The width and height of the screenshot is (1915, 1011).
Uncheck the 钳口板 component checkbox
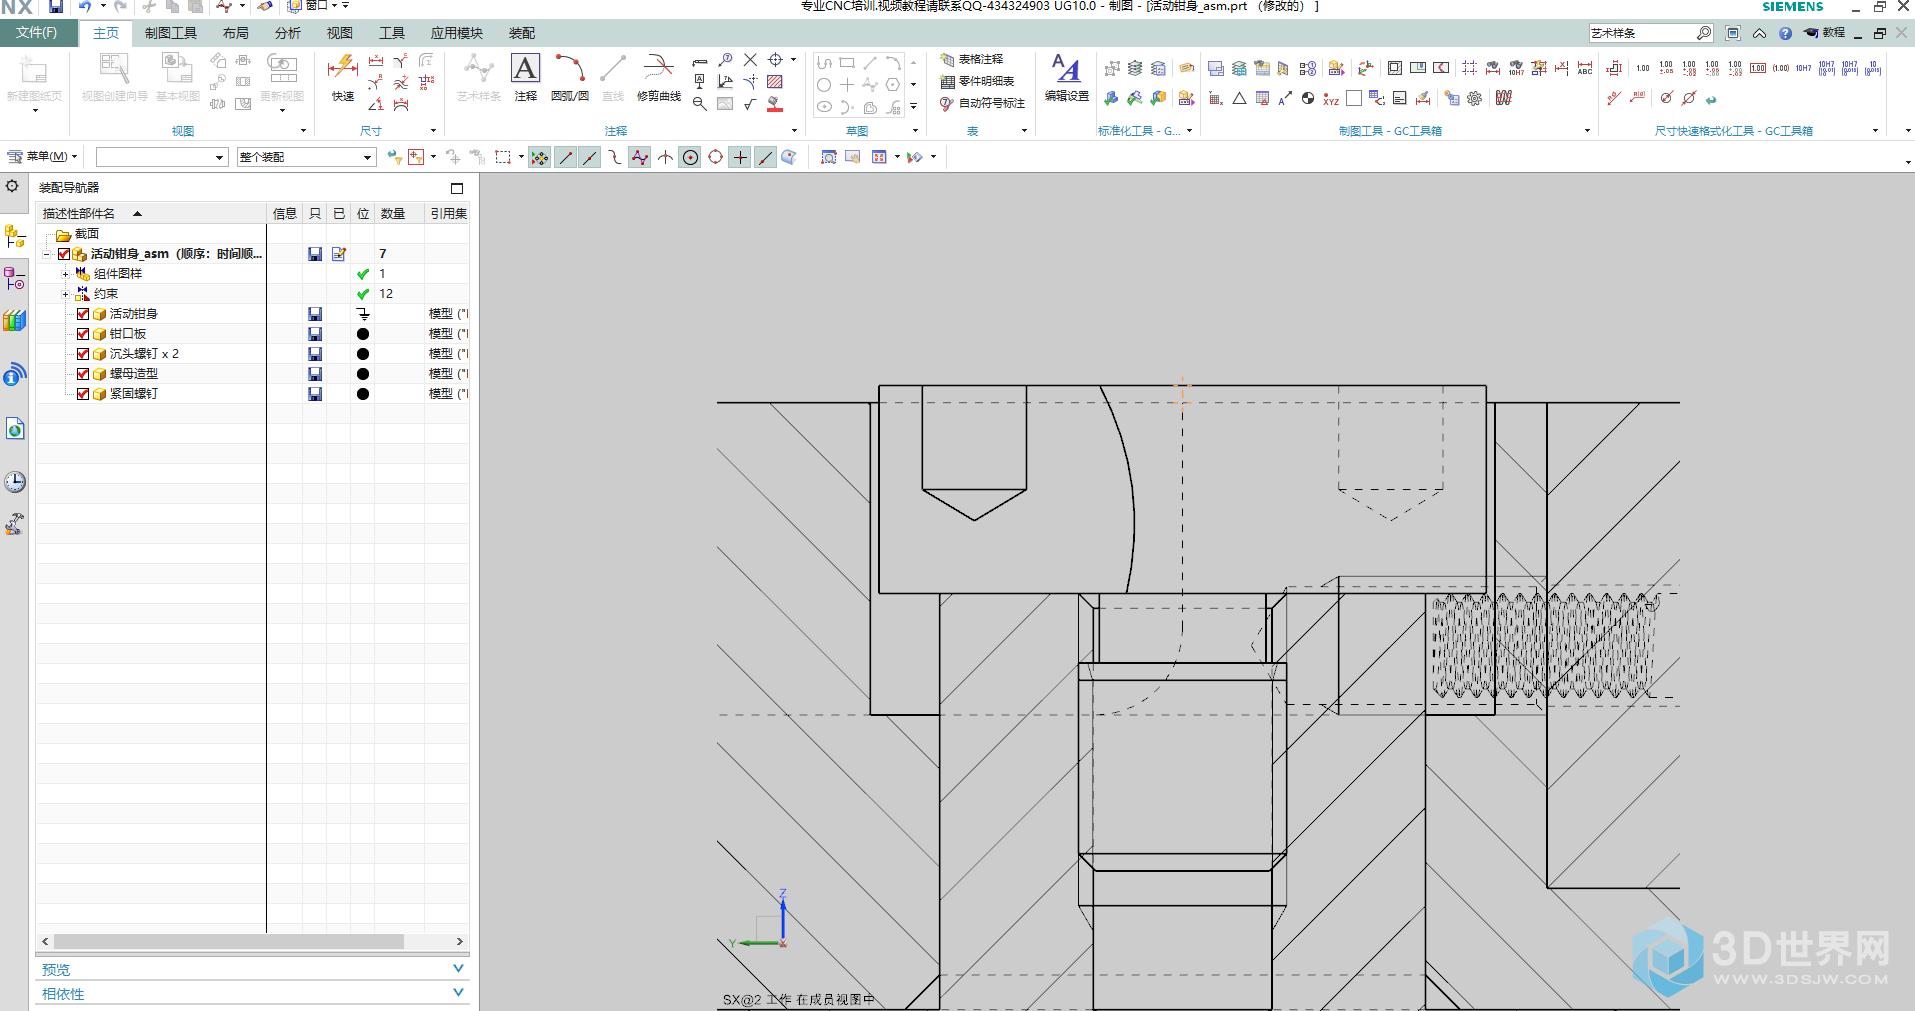pyautogui.click(x=83, y=334)
